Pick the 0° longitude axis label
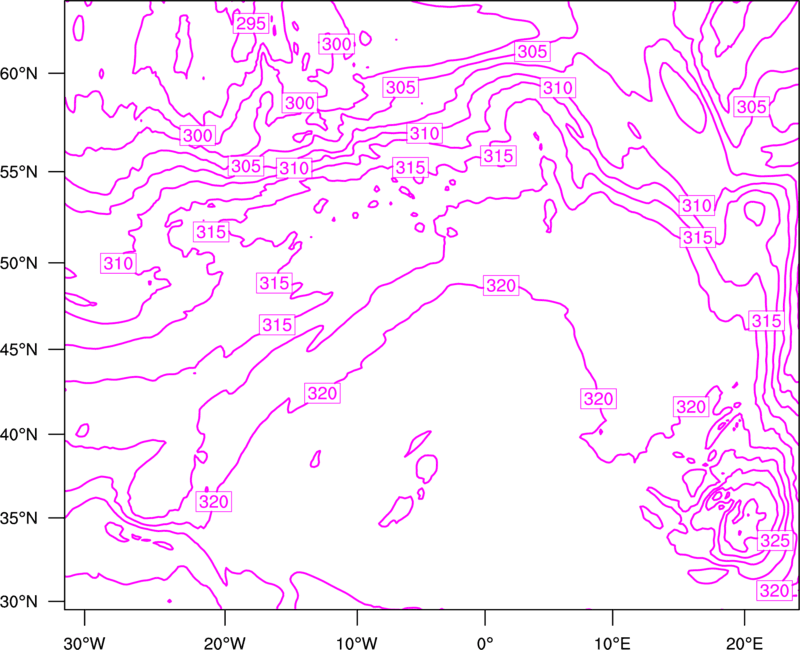Screen dimensions: 800x650 485,643
